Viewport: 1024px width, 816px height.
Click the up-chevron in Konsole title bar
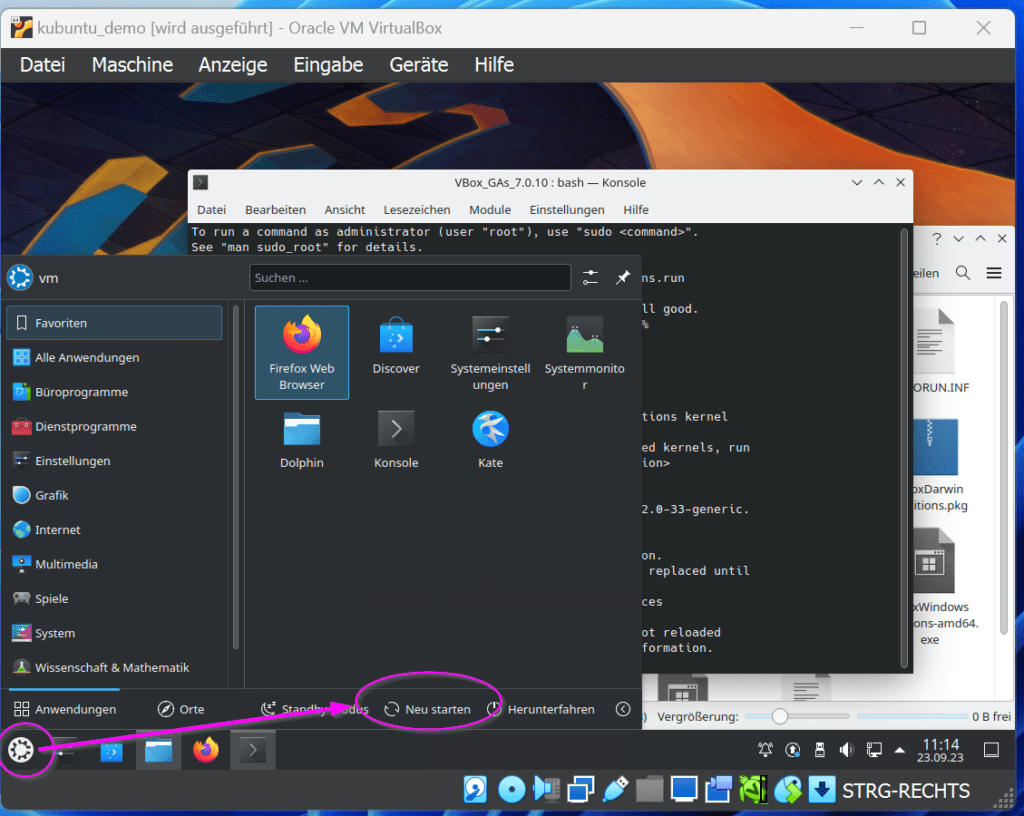(x=879, y=182)
